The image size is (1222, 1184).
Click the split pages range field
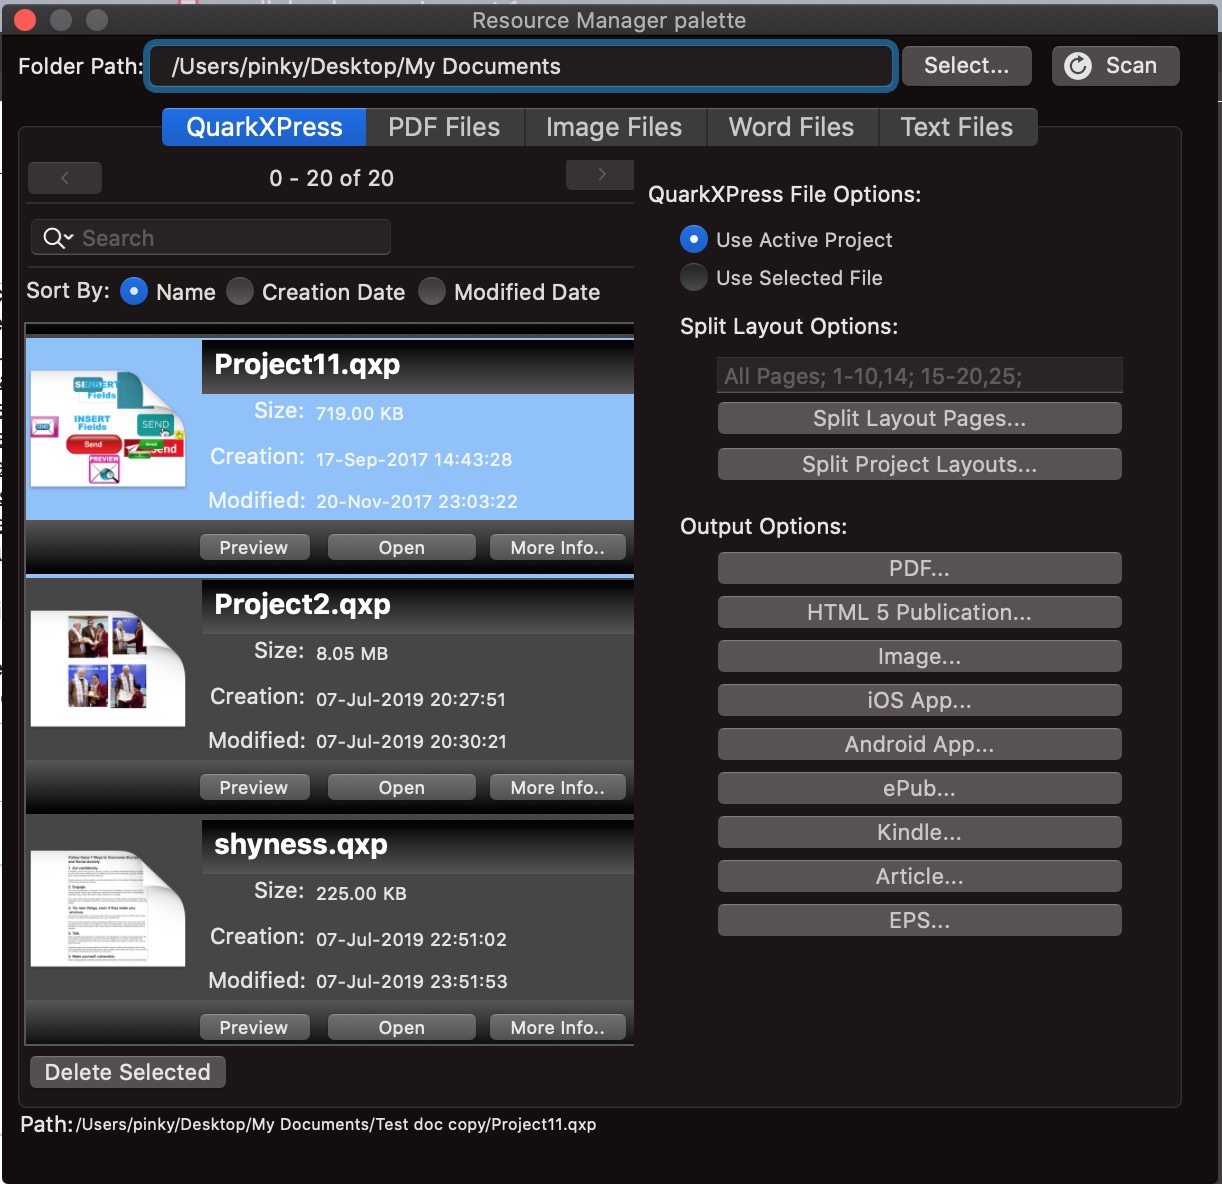[920, 376]
